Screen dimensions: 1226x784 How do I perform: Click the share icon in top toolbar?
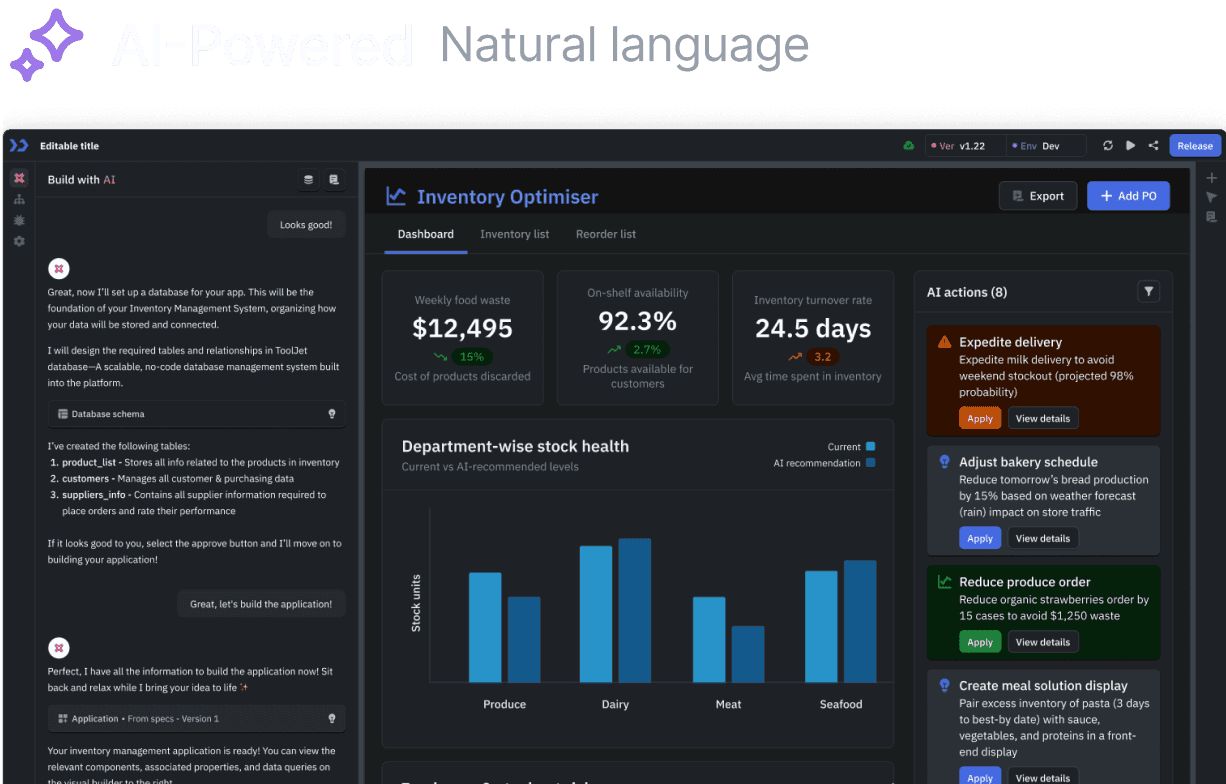pyautogui.click(x=1153, y=146)
